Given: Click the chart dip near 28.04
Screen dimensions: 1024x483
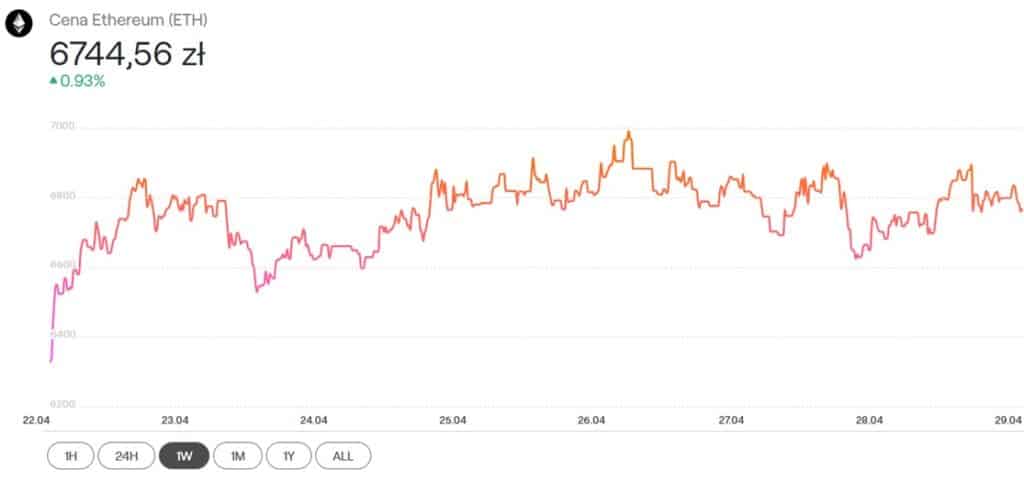Looking at the screenshot, I should [857, 257].
